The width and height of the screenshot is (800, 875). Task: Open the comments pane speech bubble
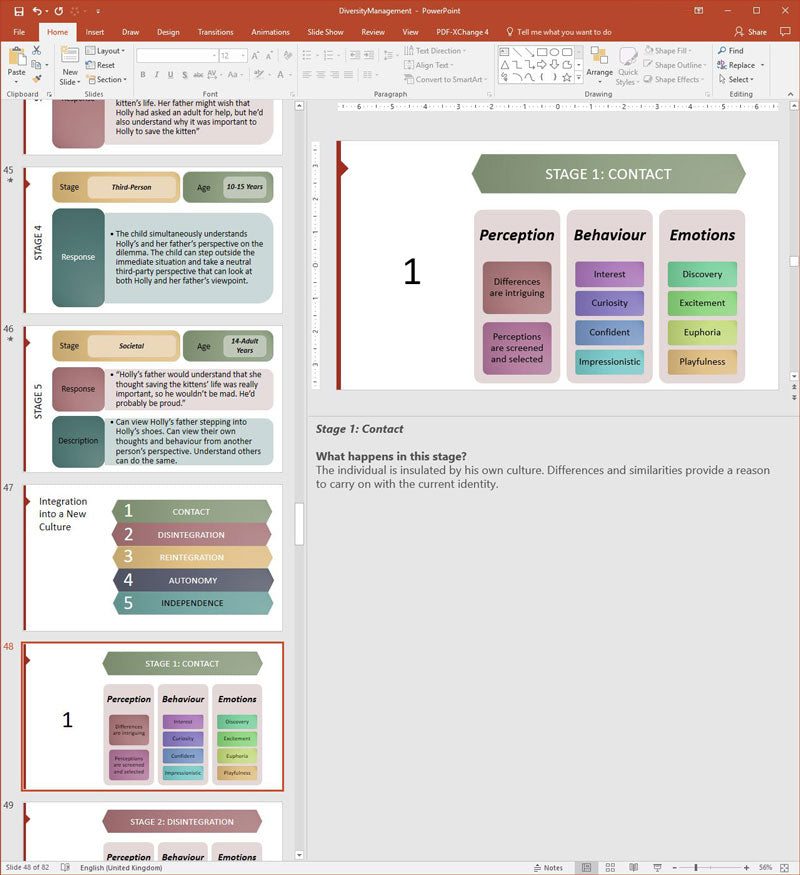pos(785,32)
